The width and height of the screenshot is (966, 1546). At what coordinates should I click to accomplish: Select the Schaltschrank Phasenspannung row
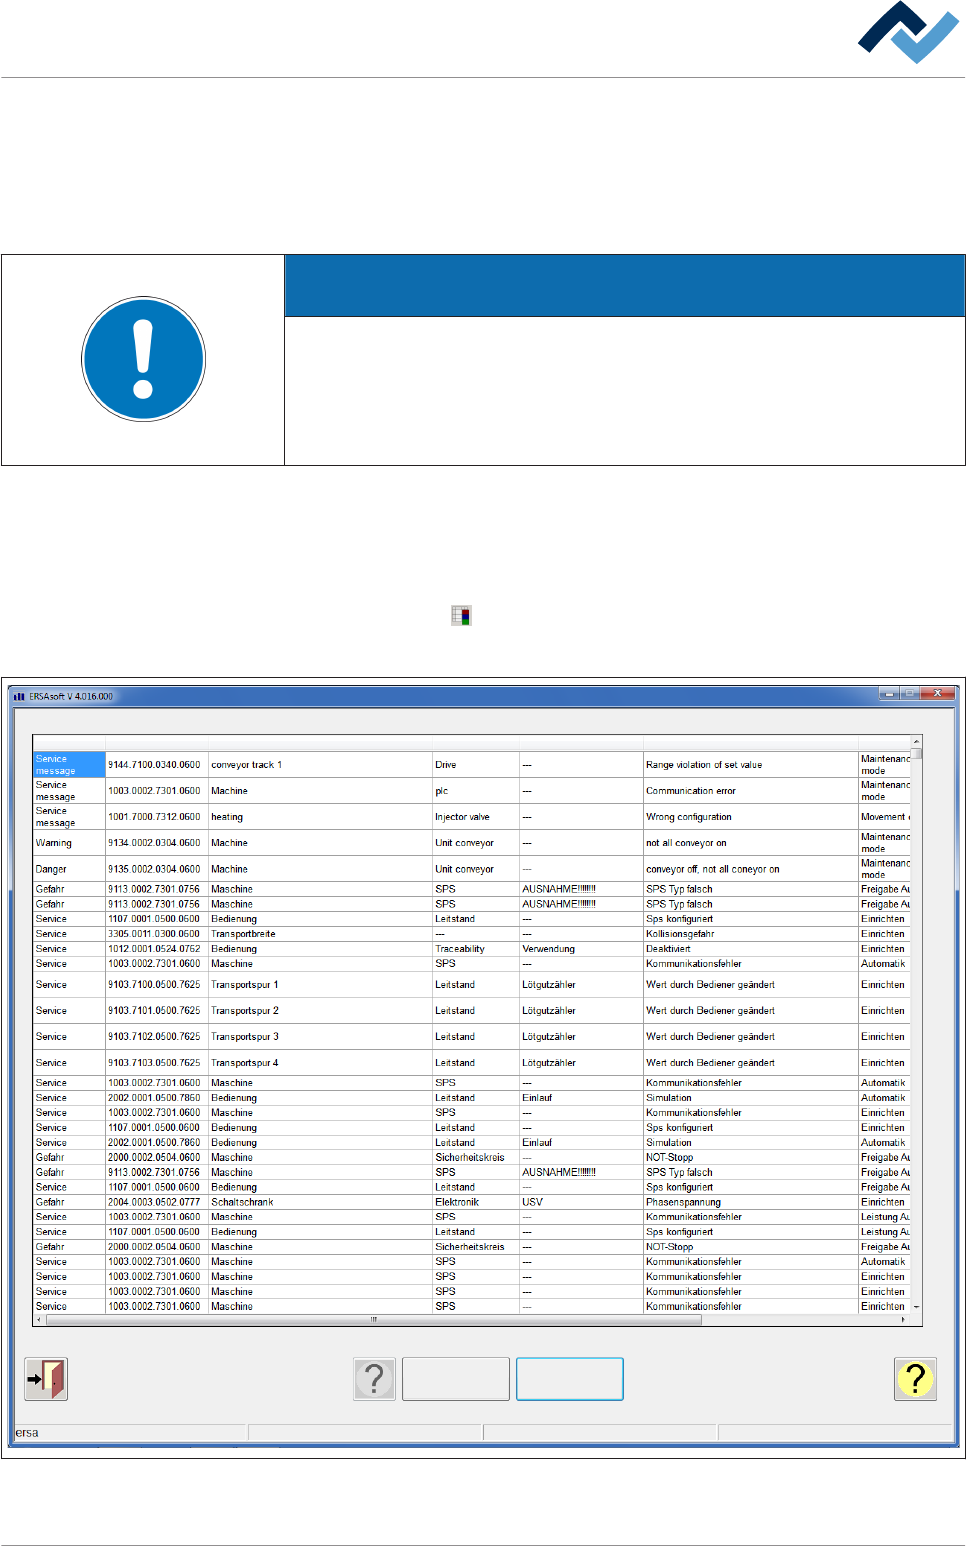472,1202
